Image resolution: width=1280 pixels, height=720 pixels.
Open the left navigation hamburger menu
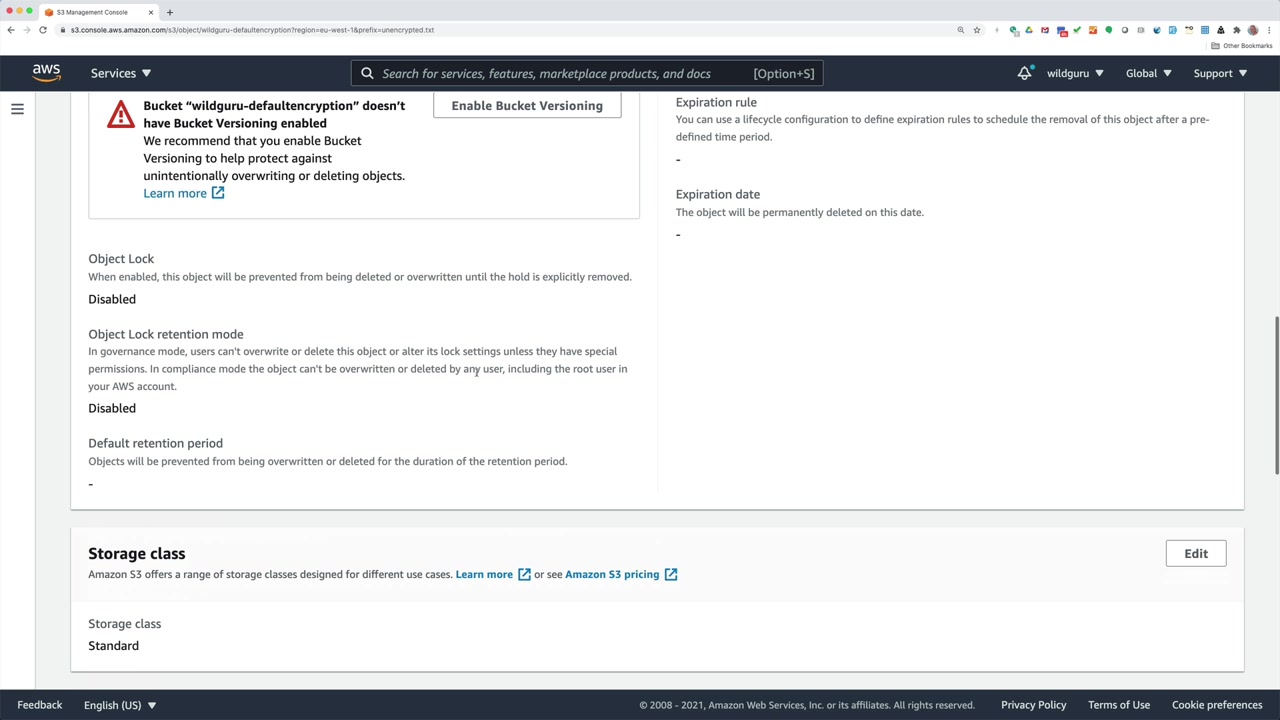pyautogui.click(x=17, y=109)
